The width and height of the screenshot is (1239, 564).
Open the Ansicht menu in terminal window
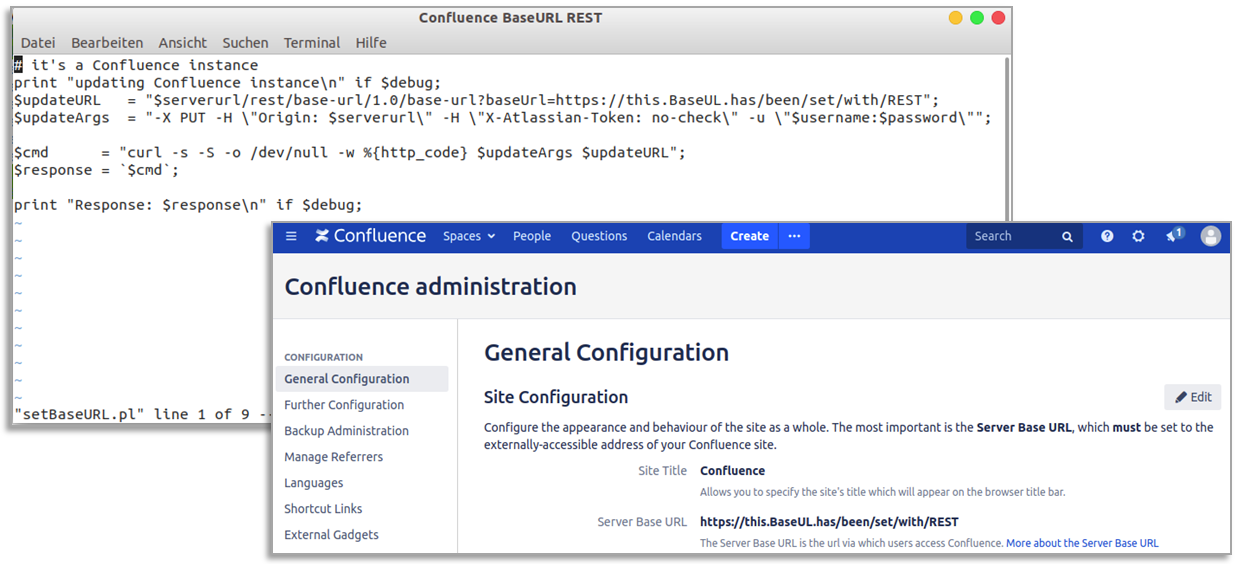(x=183, y=43)
